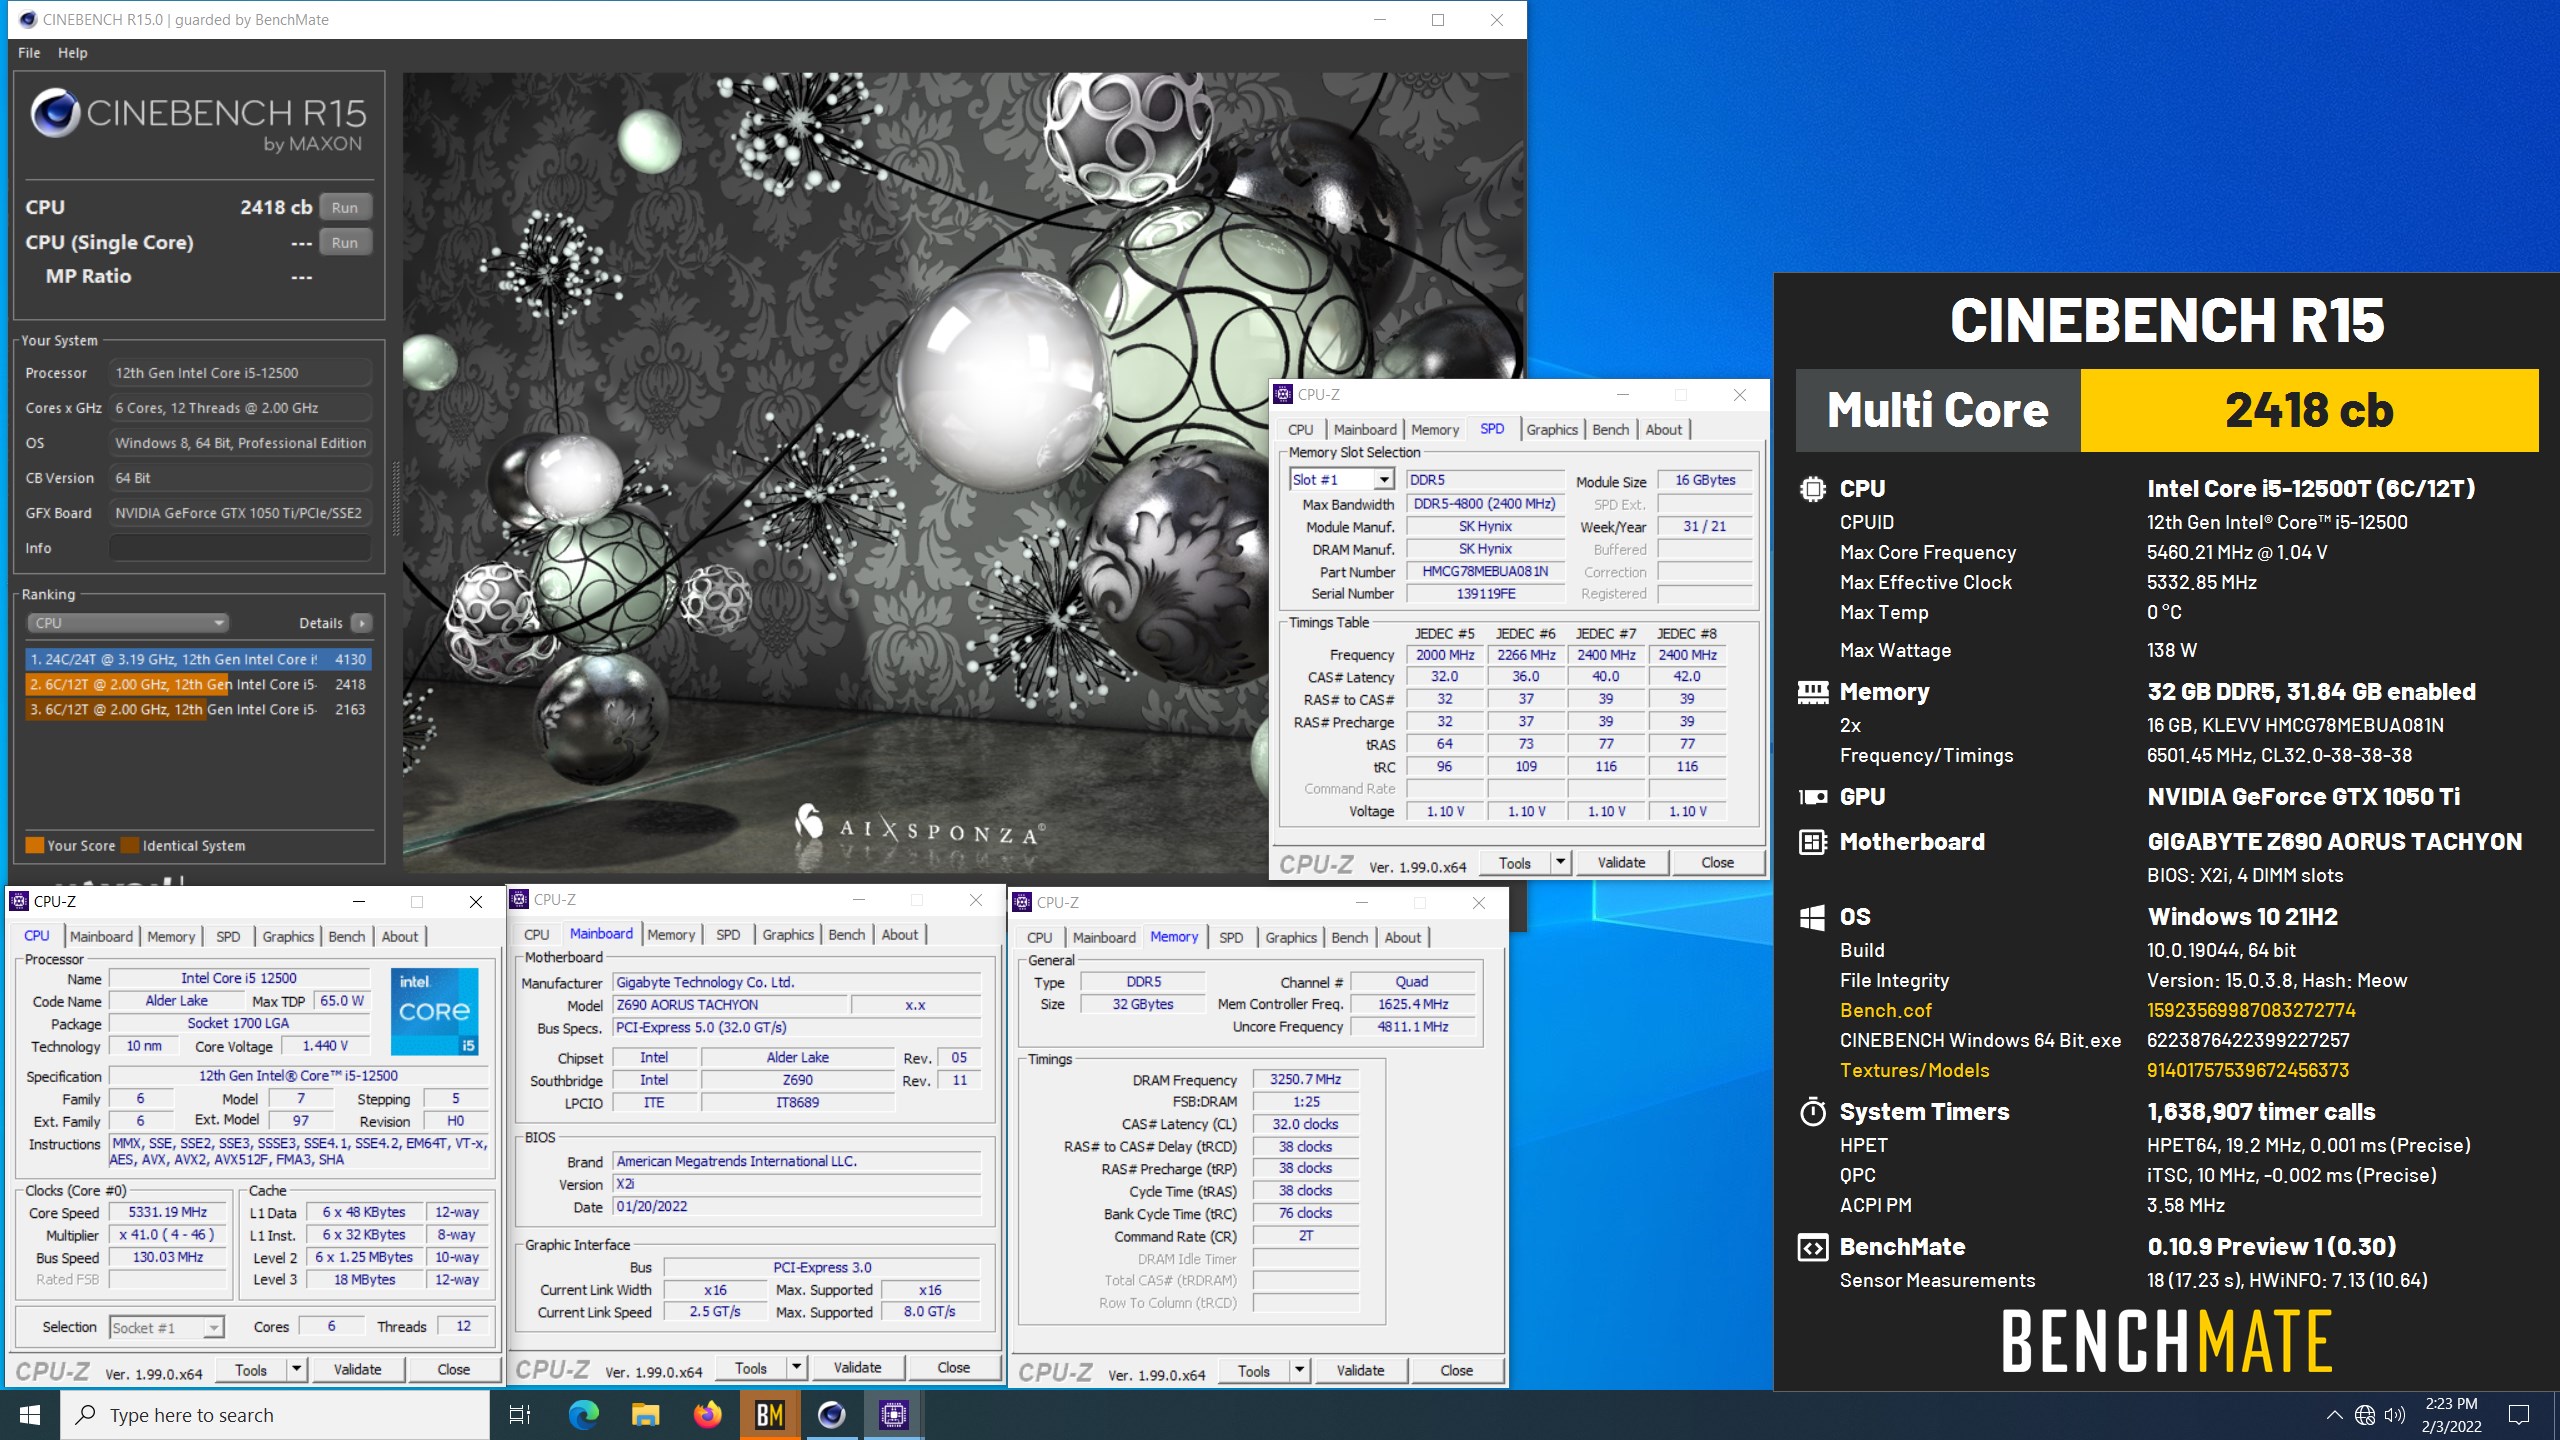Click the BenchMate CPU section icon
The height and width of the screenshot is (1440, 2560).
(1812, 489)
